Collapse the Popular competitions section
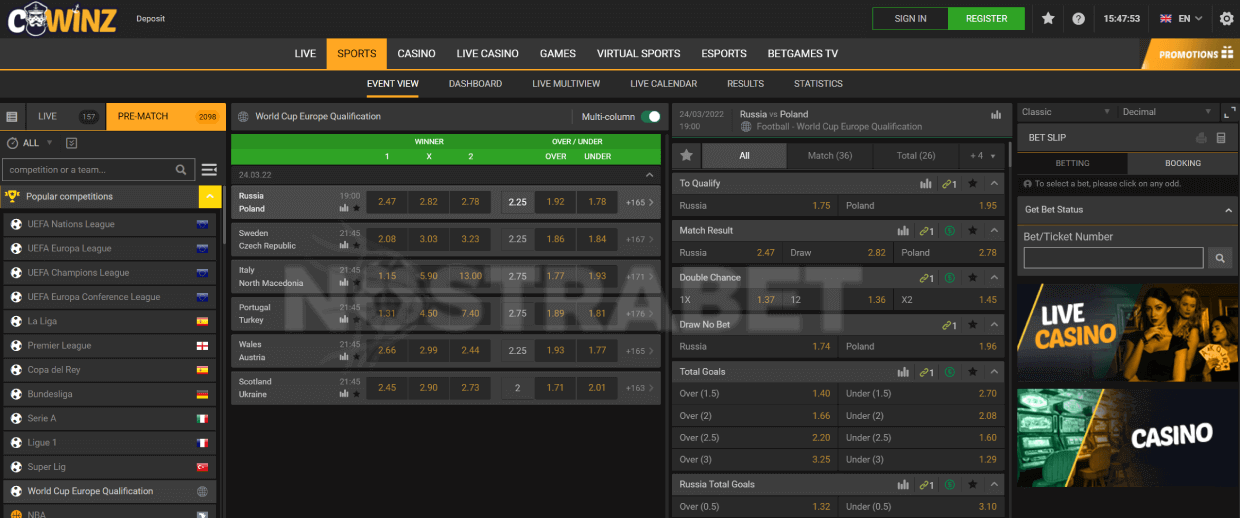This screenshot has width=1240, height=518. pyautogui.click(x=210, y=197)
